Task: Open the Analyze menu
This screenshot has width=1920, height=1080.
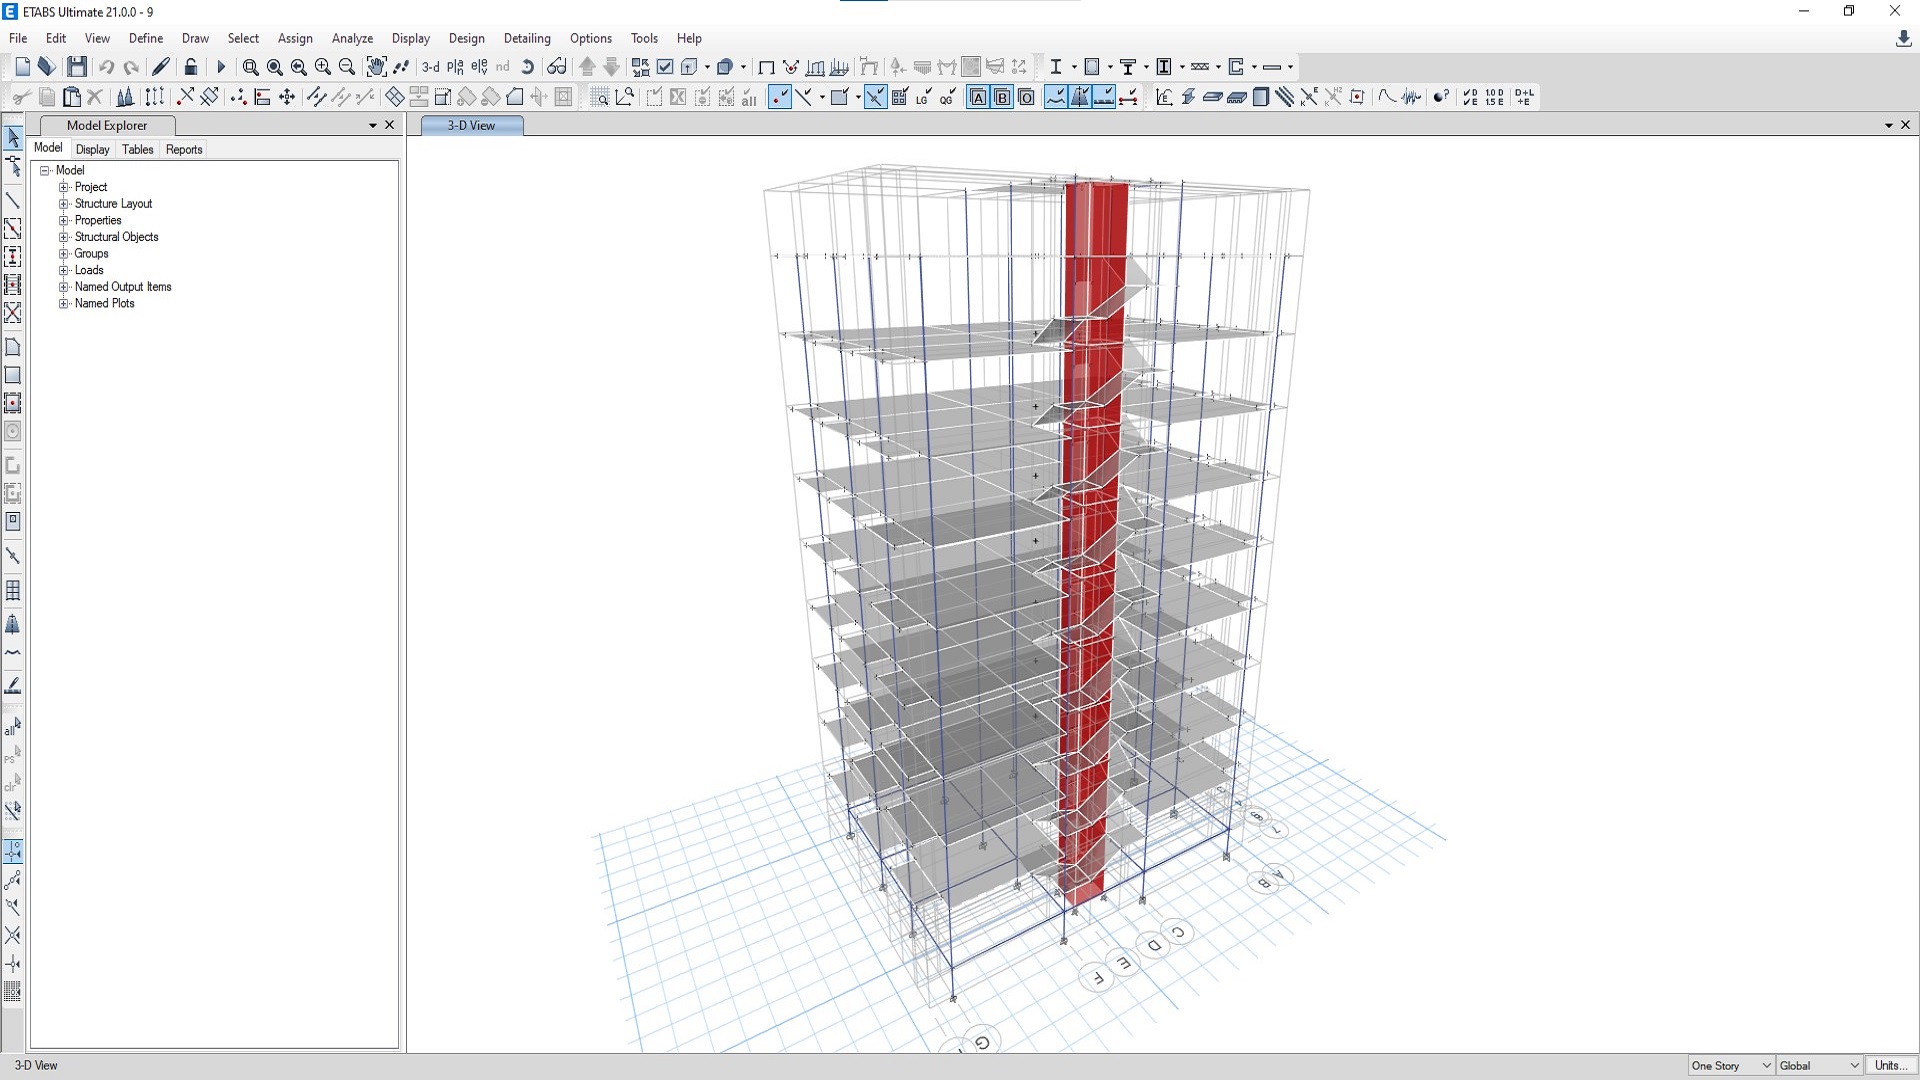Action: [x=352, y=38]
